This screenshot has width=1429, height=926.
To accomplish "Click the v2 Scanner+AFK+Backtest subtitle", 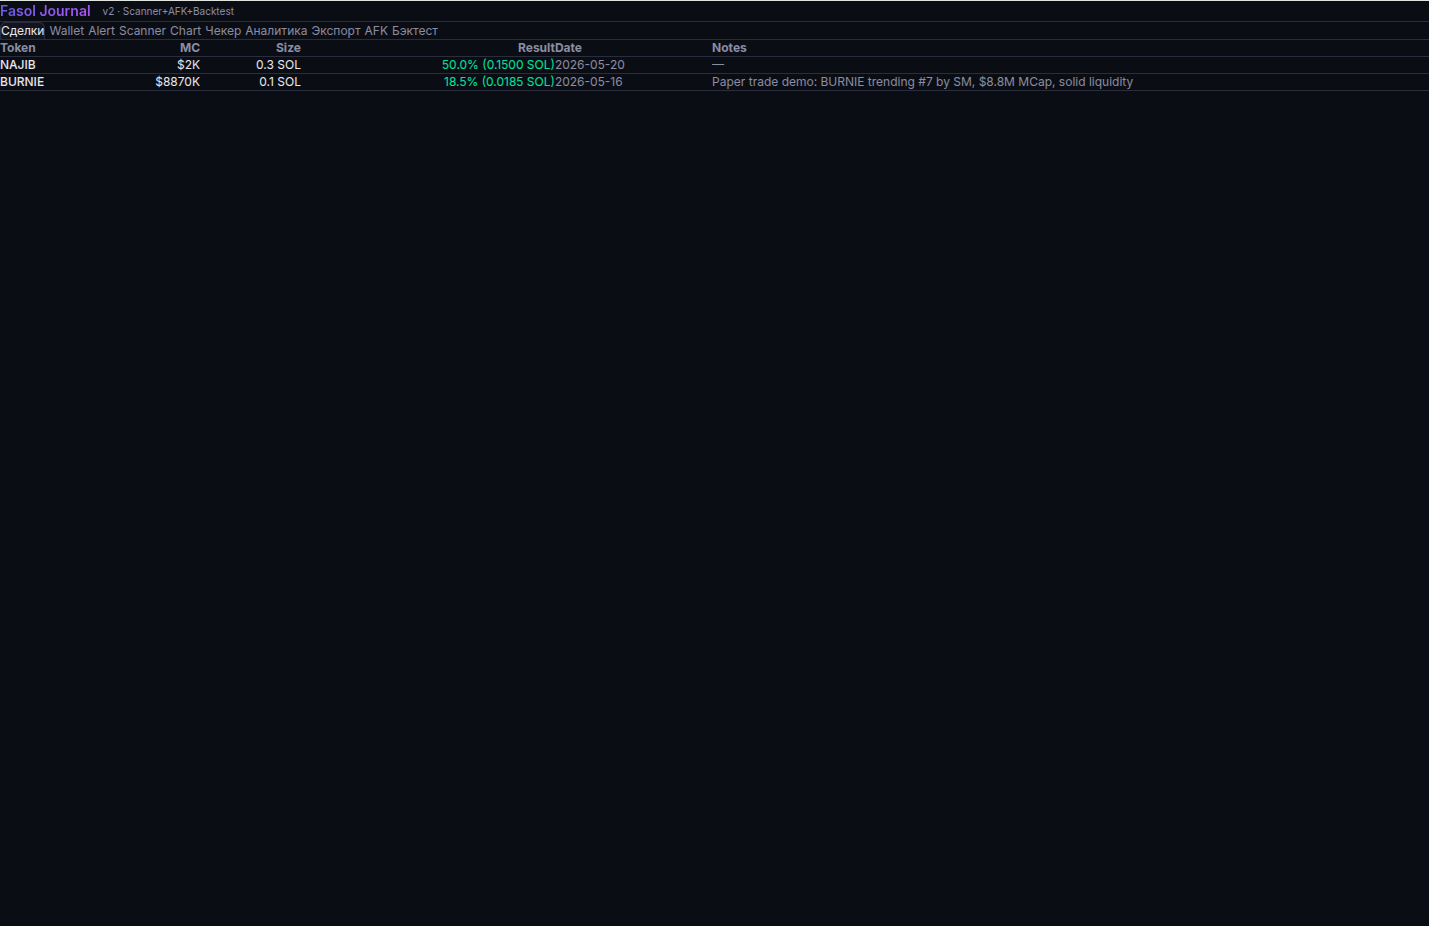I will (x=168, y=12).
